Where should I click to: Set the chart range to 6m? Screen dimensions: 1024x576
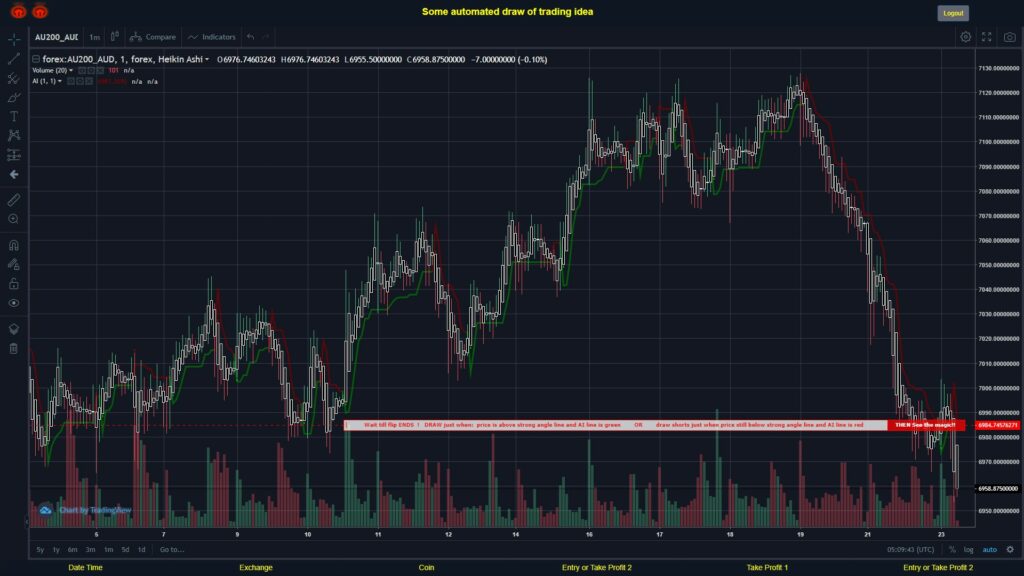[72, 549]
